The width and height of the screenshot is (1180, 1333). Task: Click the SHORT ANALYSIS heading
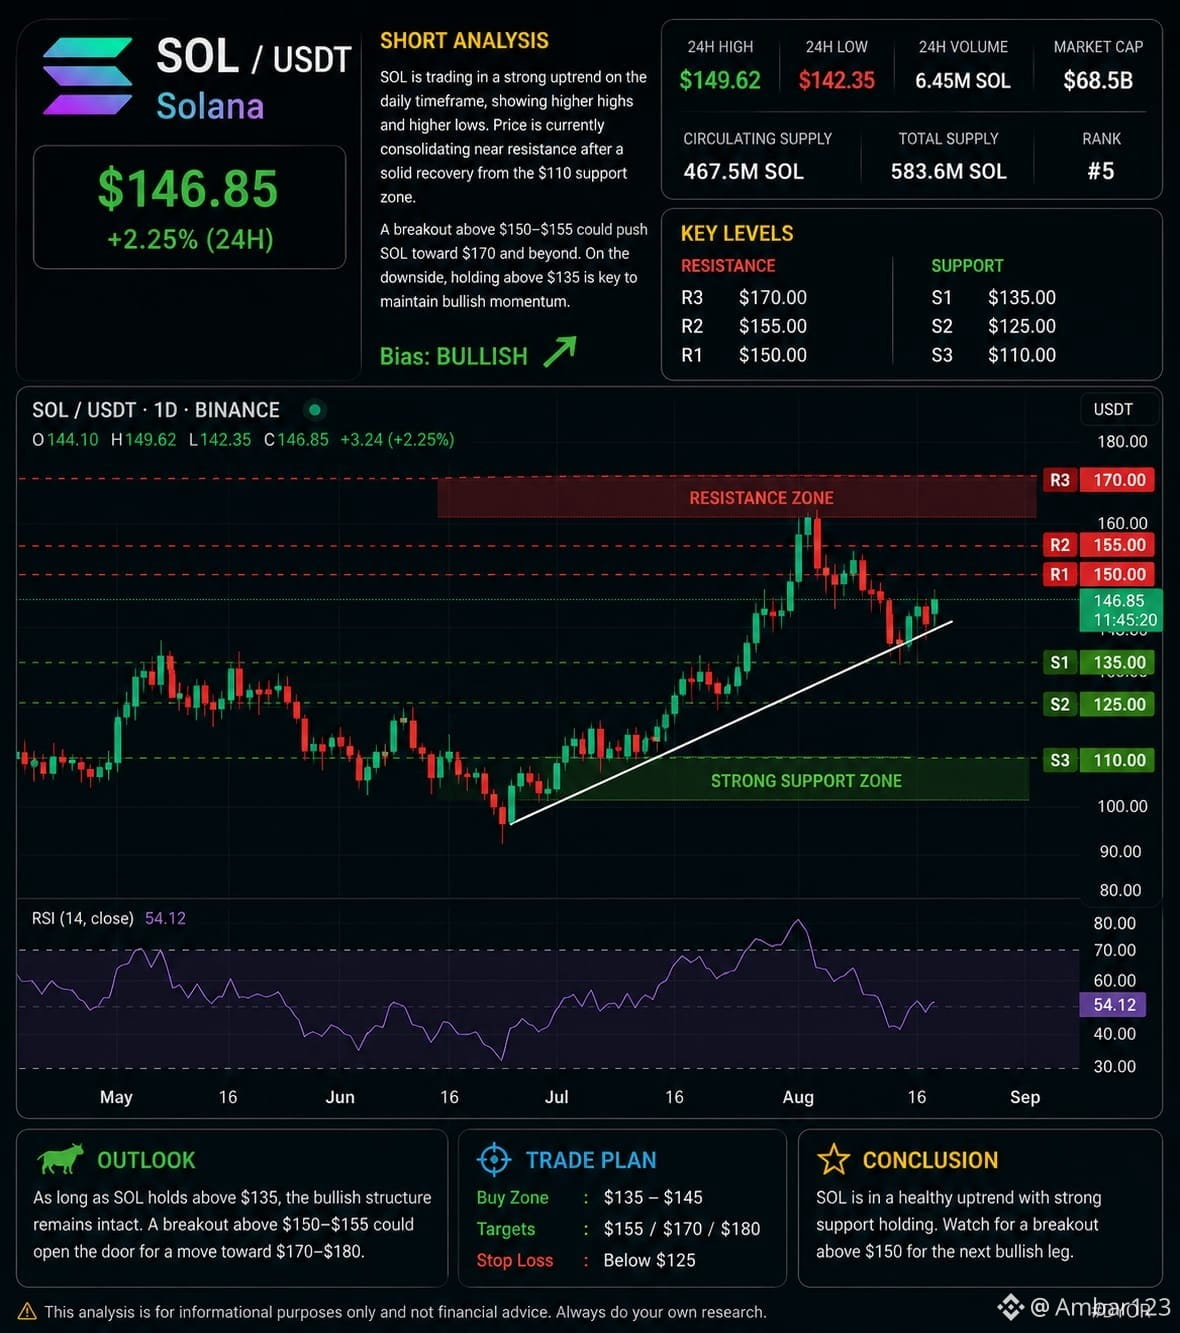point(464,41)
